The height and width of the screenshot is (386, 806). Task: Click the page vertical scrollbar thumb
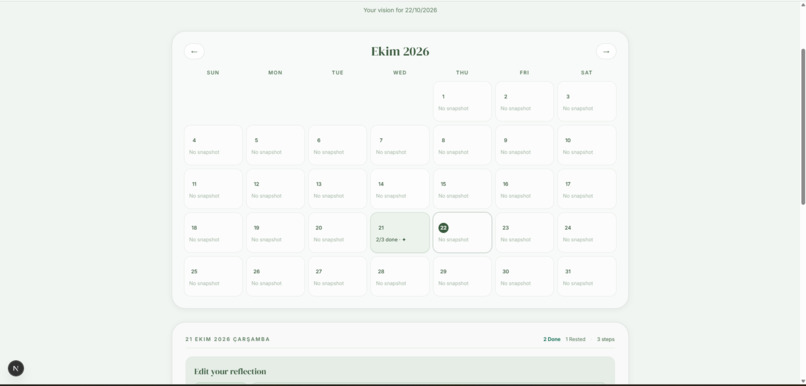click(x=803, y=126)
